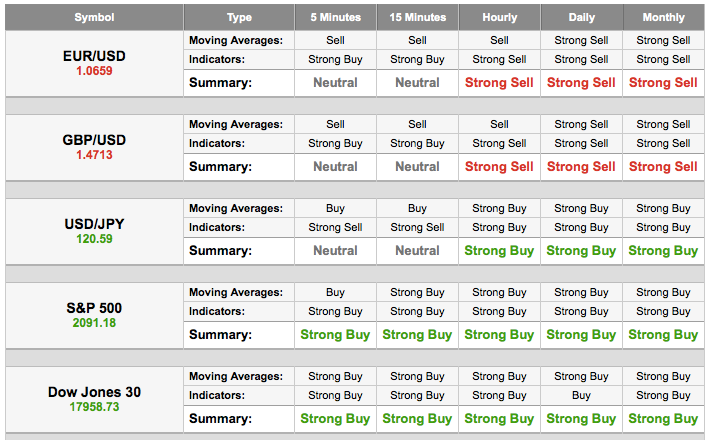Click EUR/USD Hourly Strong Sell summary
Viewport: 709px width, 440px height.
tap(499, 83)
